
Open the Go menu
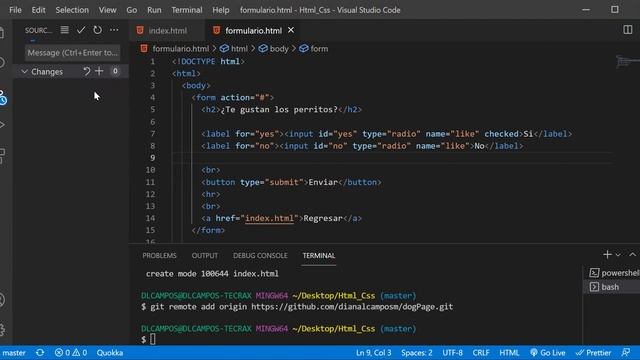click(131, 10)
